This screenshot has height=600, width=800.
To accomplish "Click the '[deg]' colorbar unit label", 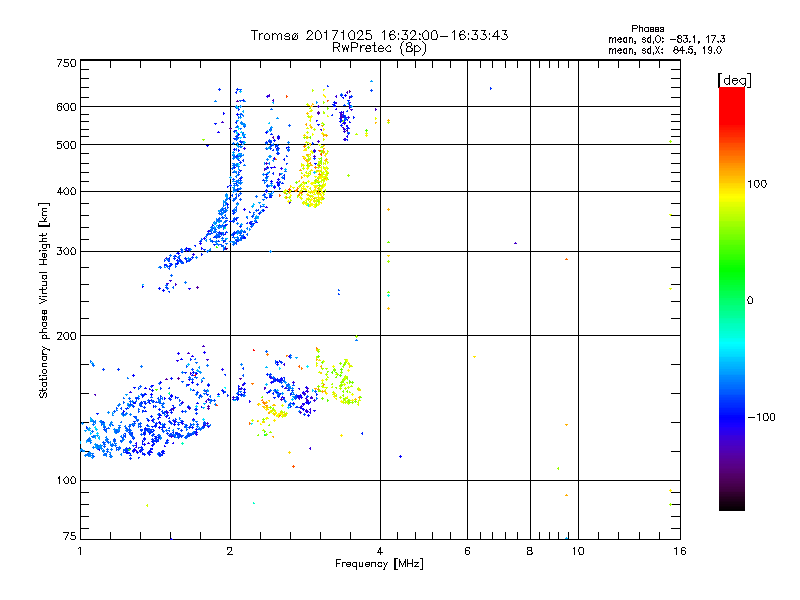I will point(734,80).
